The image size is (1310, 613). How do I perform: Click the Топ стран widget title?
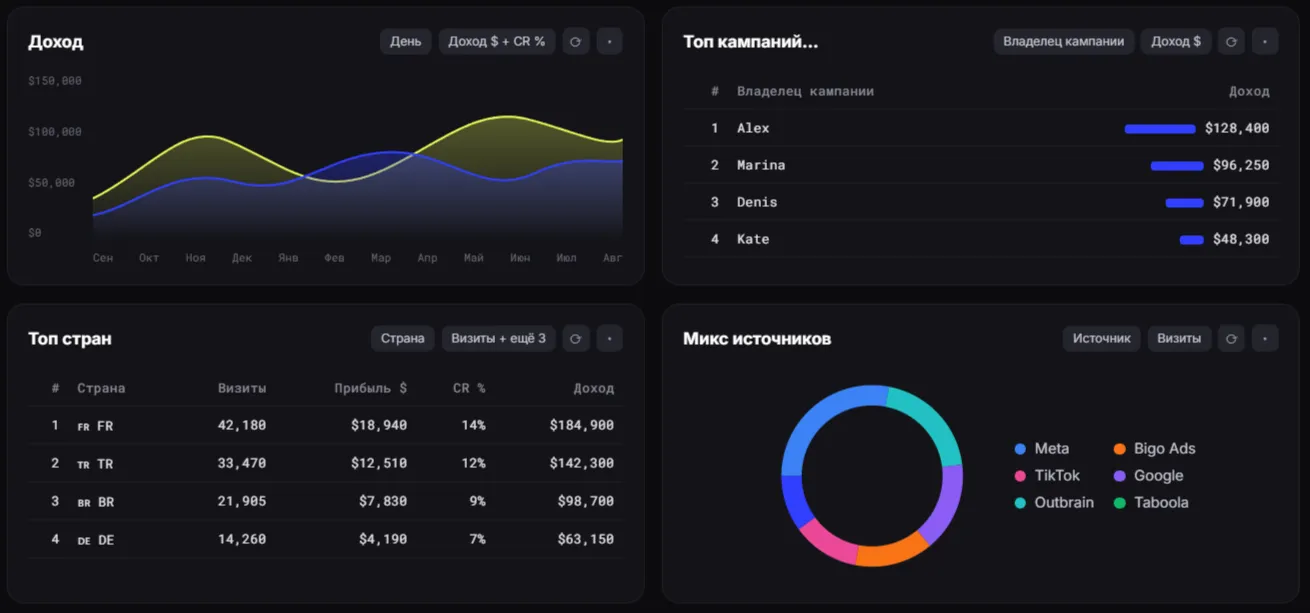click(x=70, y=339)
